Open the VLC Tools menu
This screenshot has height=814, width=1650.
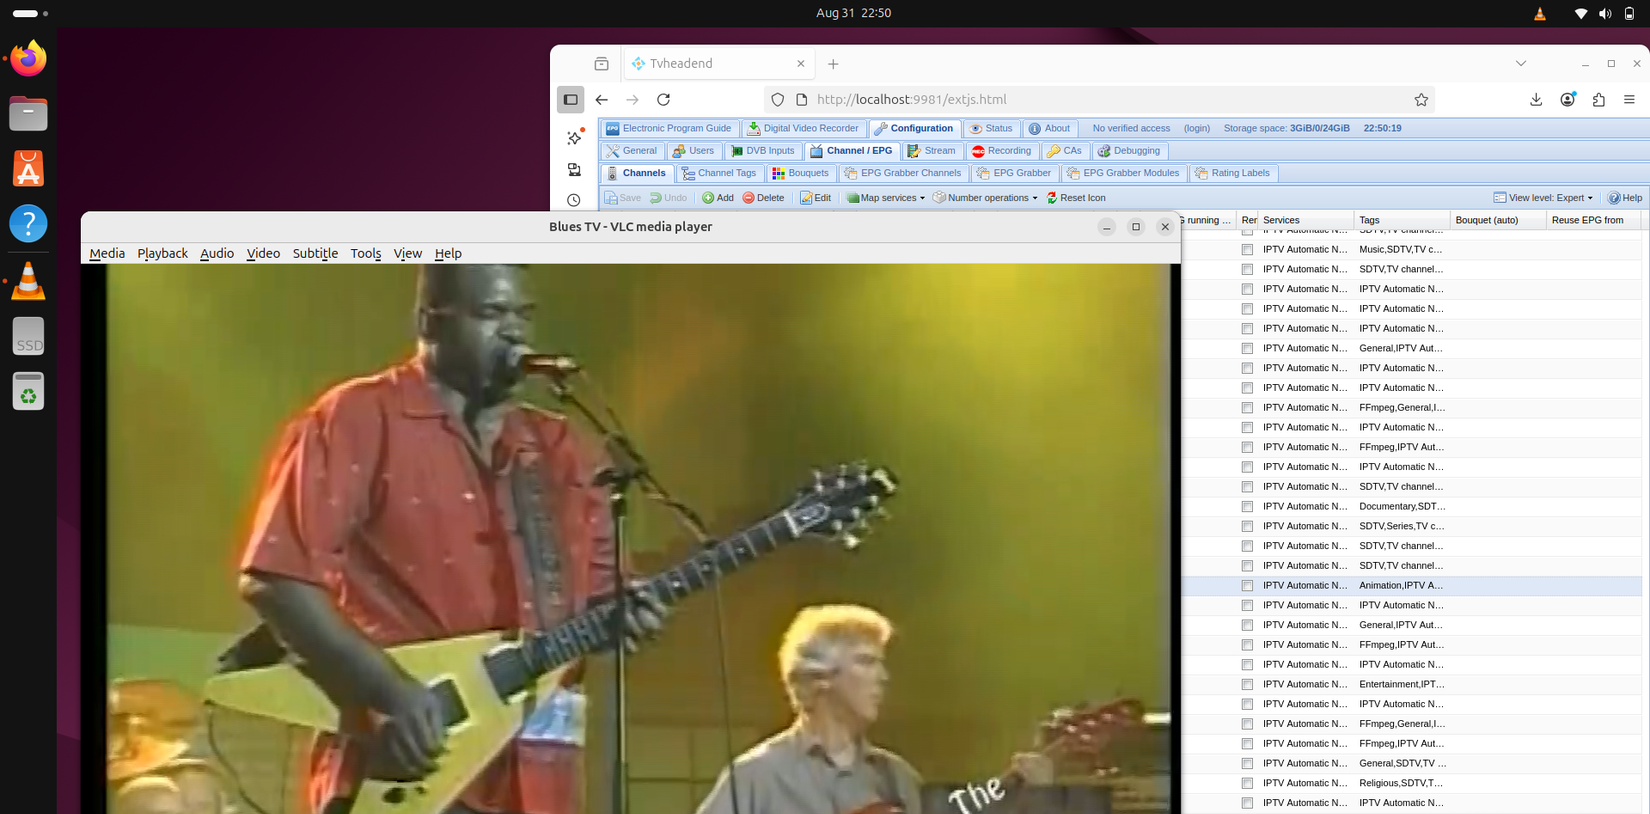click(x=366, y=254)
